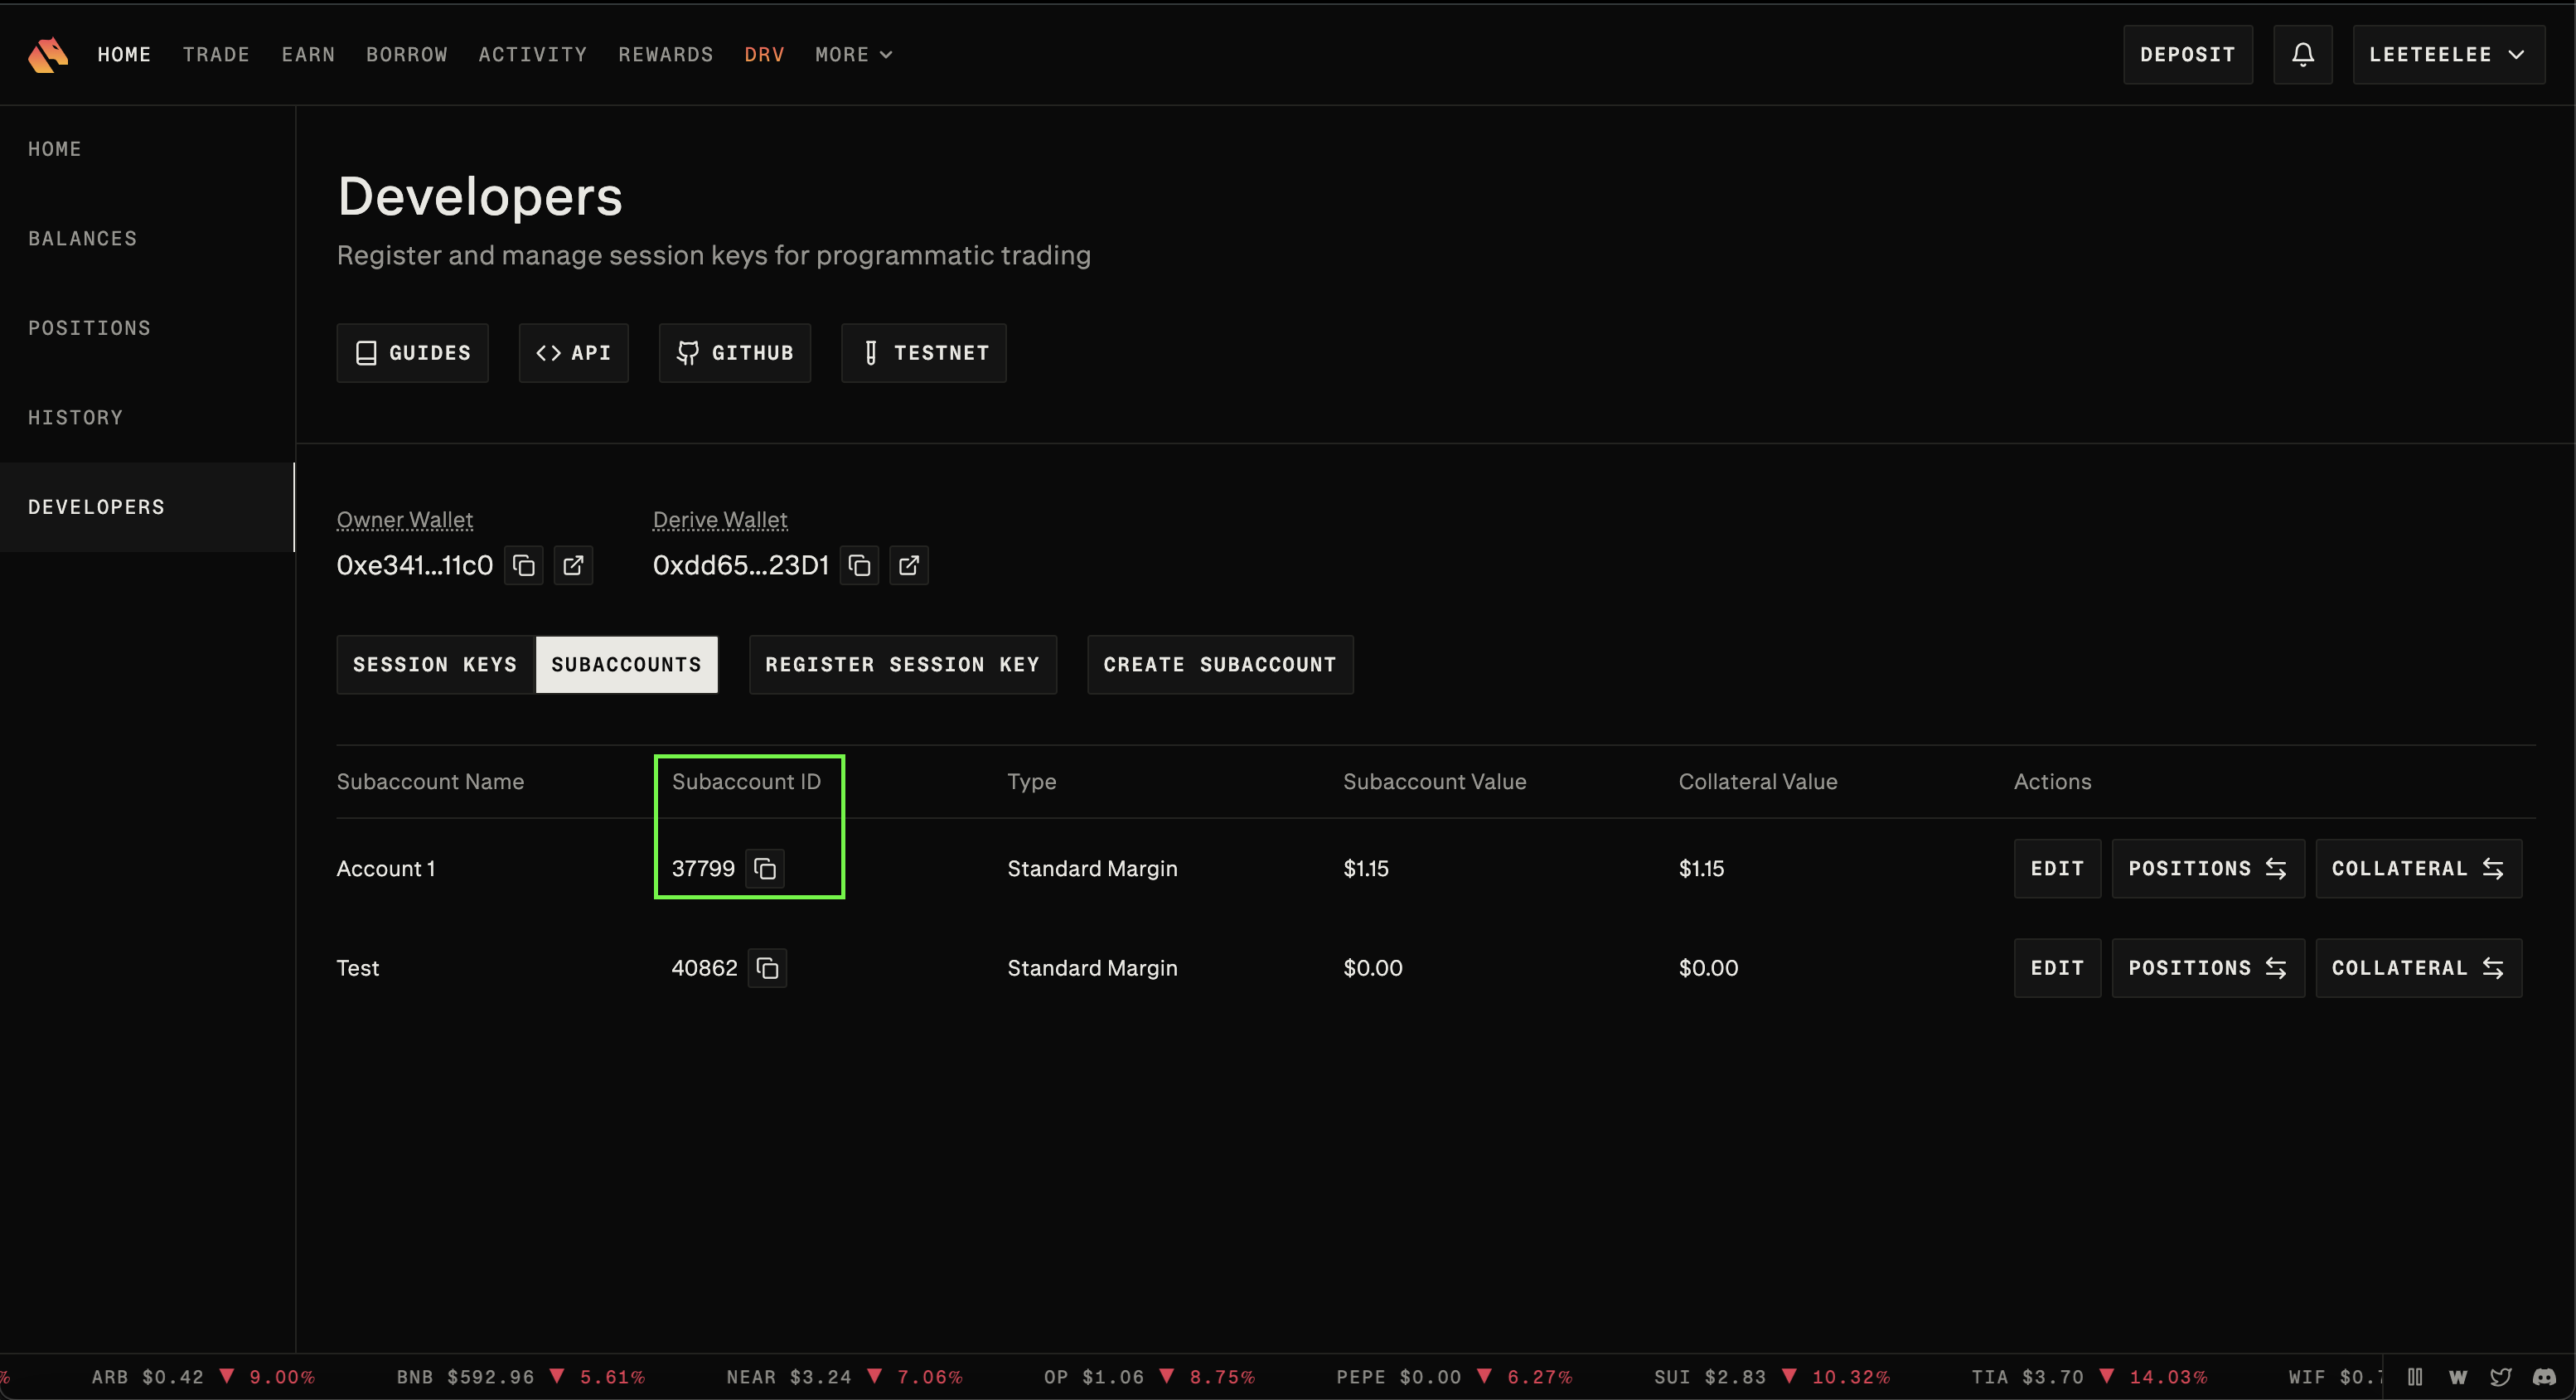Open the notifications bell

click(2302, 55)
